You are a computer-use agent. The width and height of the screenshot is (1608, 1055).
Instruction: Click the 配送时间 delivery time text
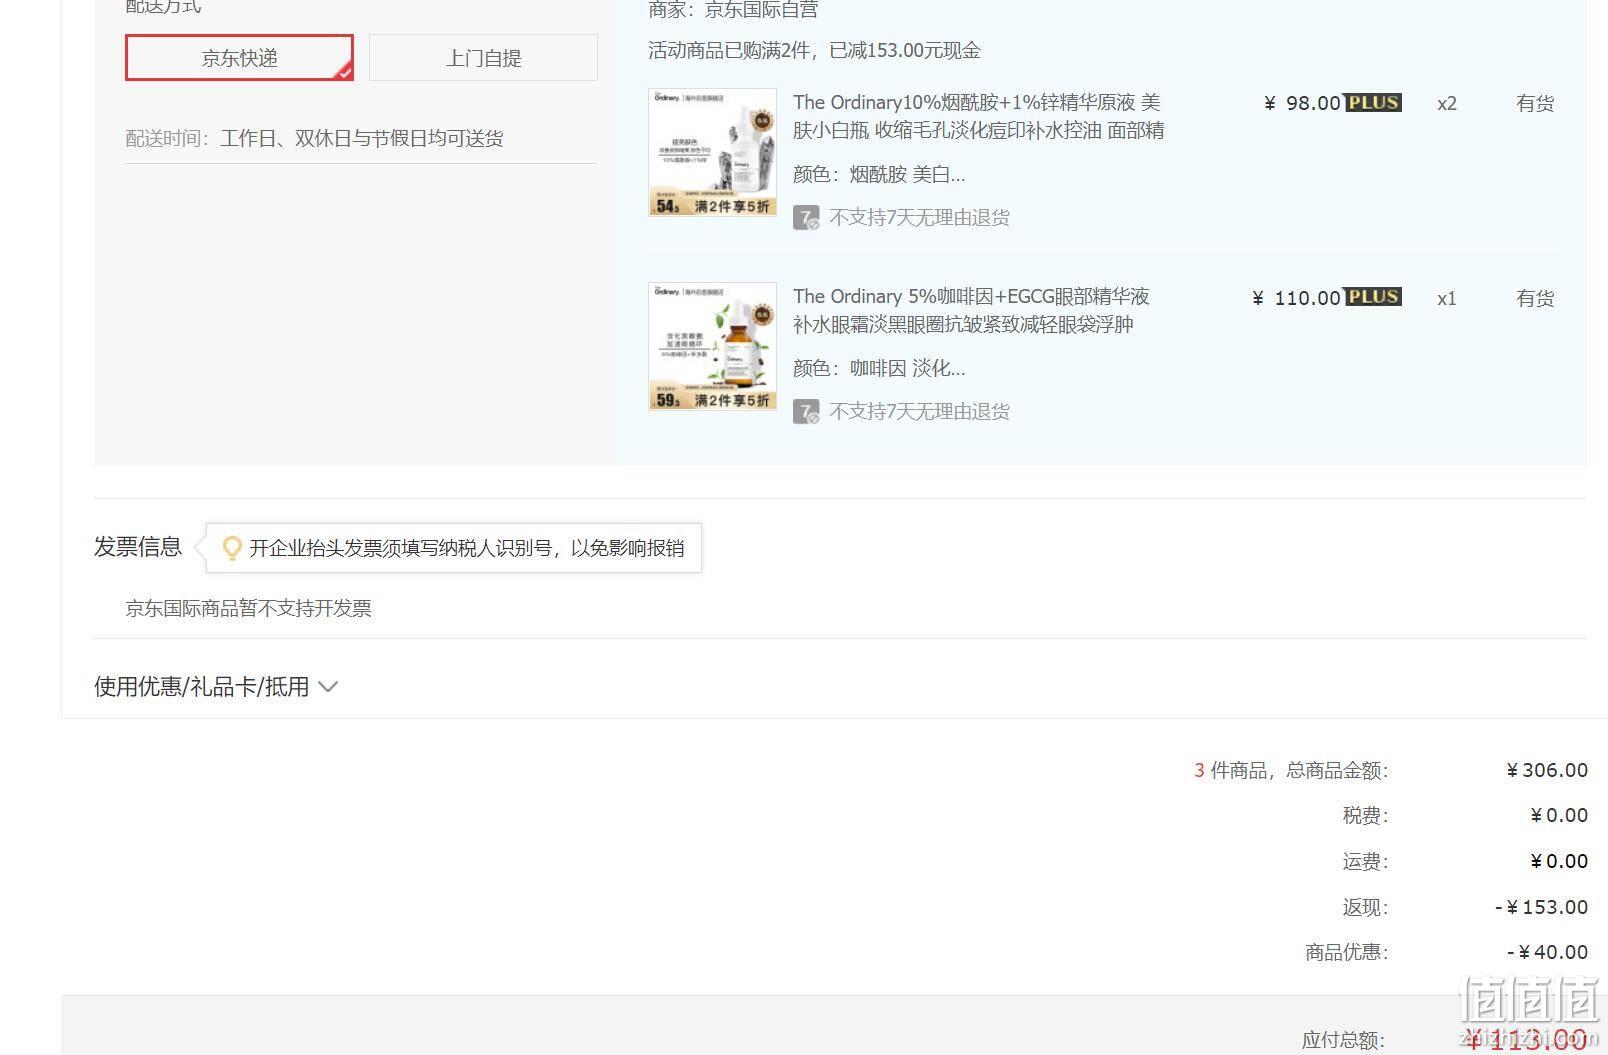[314, 138]
